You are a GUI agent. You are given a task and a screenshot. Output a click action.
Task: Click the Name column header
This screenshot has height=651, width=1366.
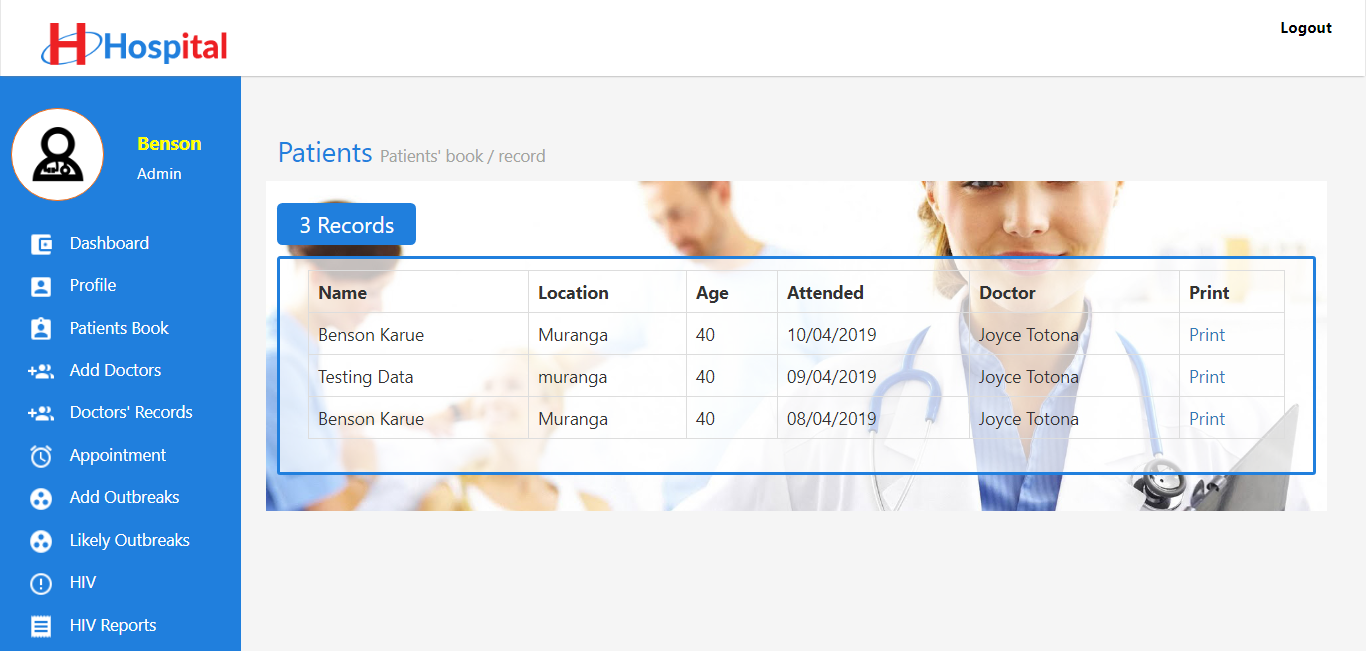click(x=343, y=292)
